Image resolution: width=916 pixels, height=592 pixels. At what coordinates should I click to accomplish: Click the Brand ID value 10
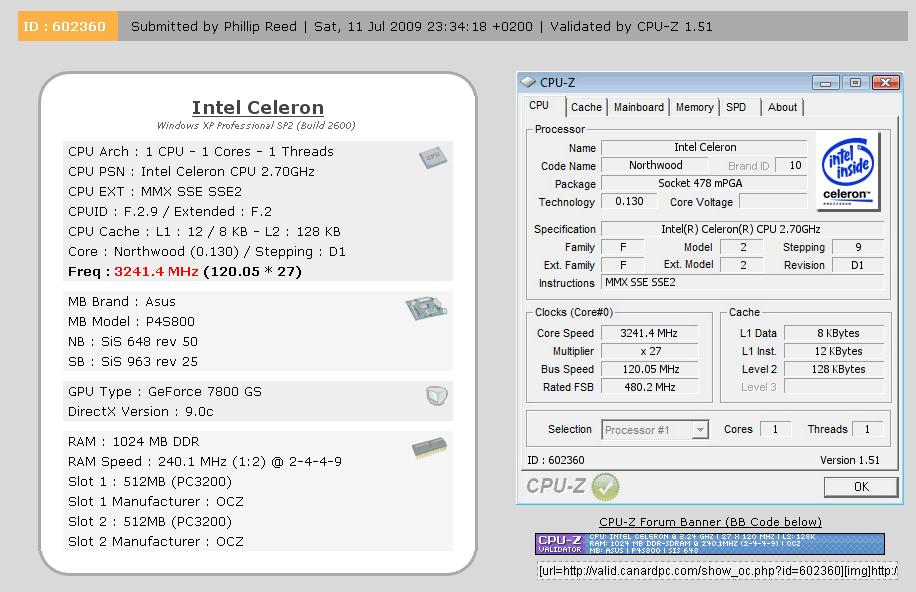click(x=794, y=165)
